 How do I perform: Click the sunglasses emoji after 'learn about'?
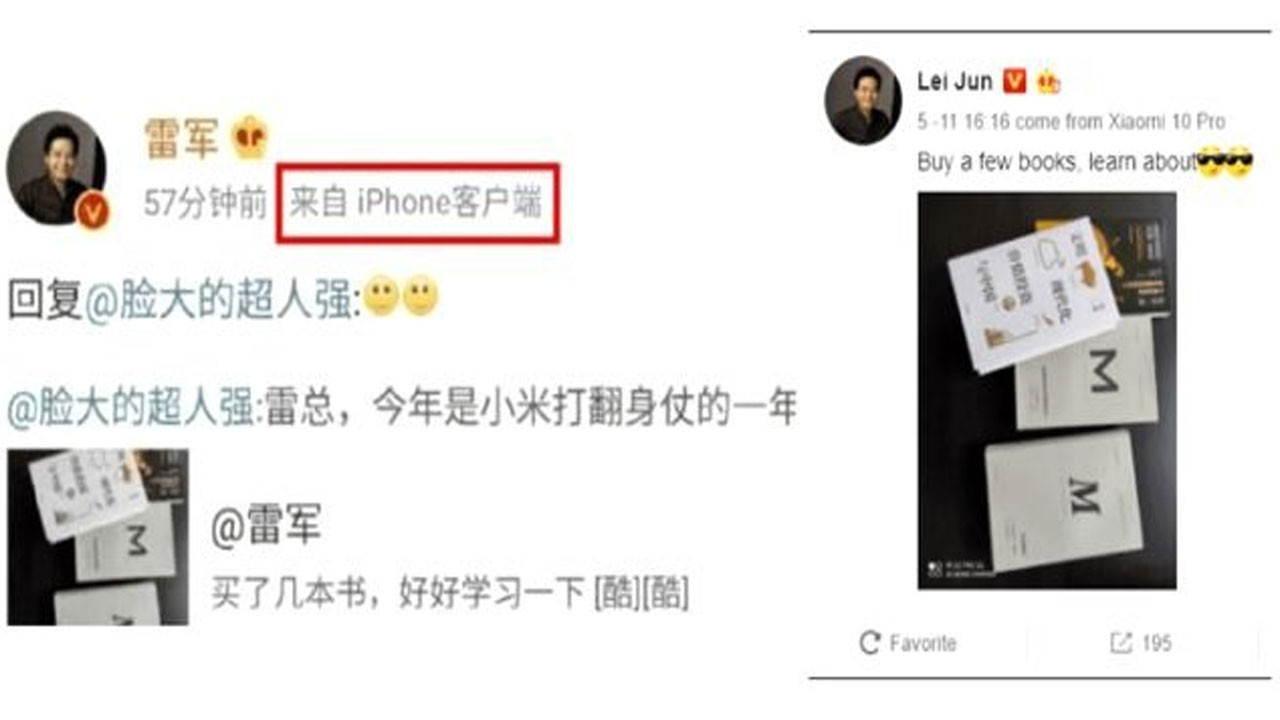click(1211, 161)
